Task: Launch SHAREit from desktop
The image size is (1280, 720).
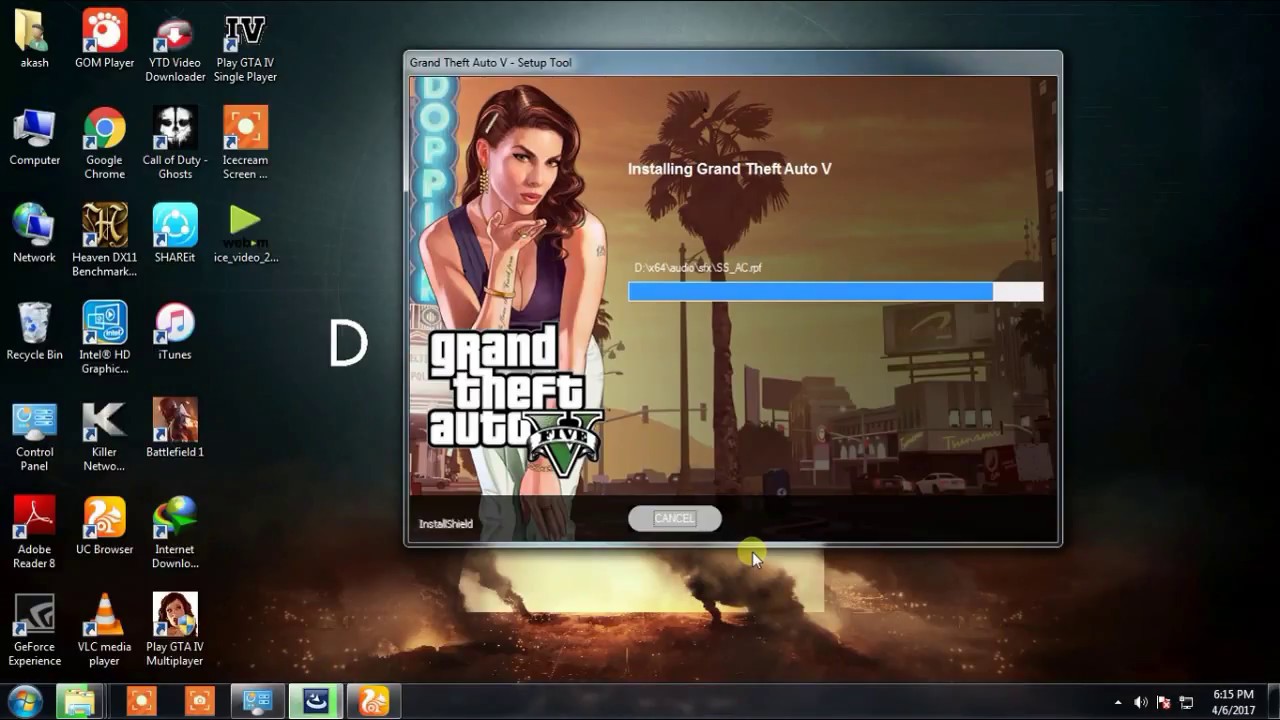Action: (175, 234)
